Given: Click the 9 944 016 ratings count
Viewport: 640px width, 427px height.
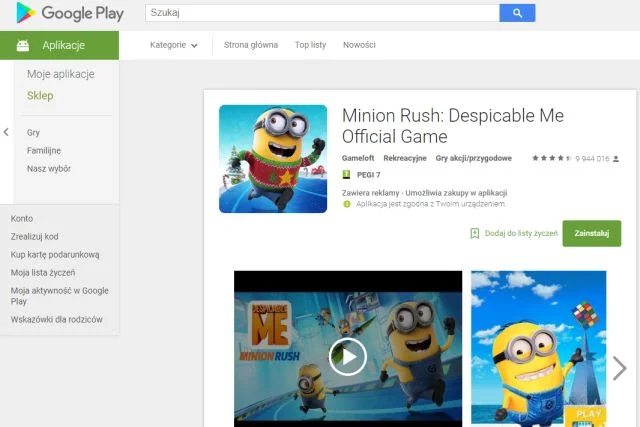Looking at the screenshot, I should (592, 158).
